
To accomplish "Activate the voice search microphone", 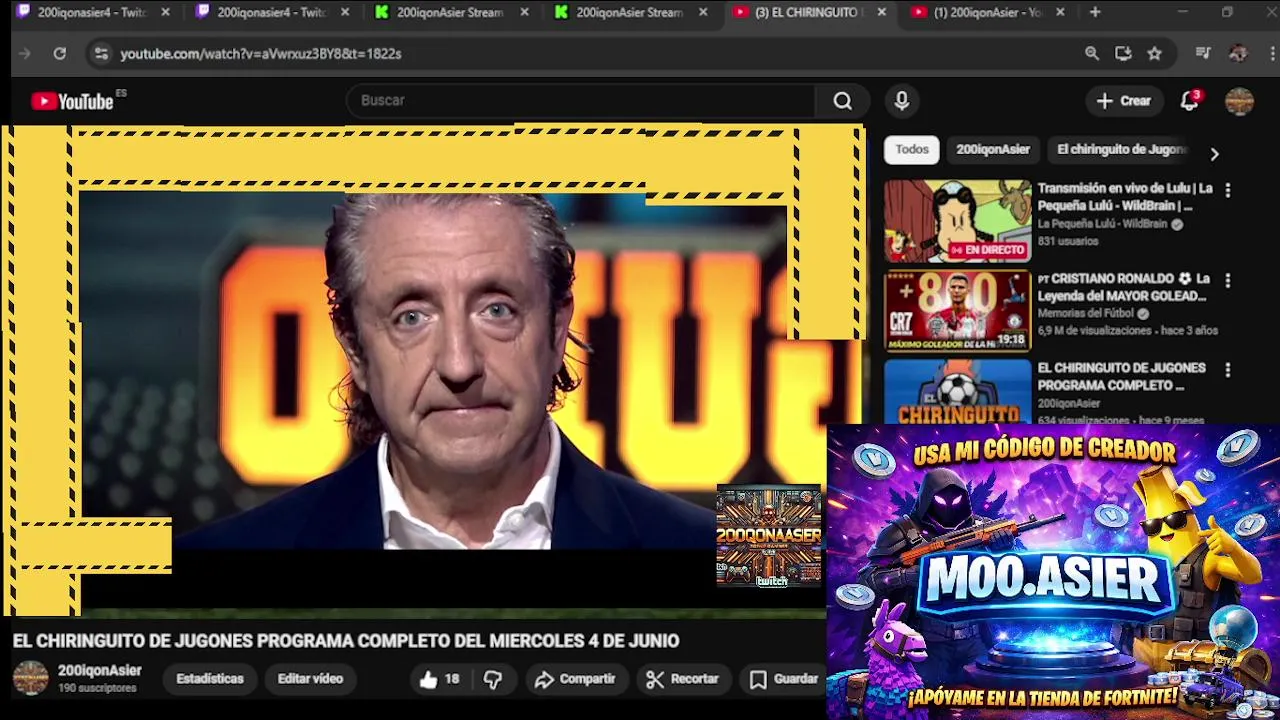I will [902, 101].
